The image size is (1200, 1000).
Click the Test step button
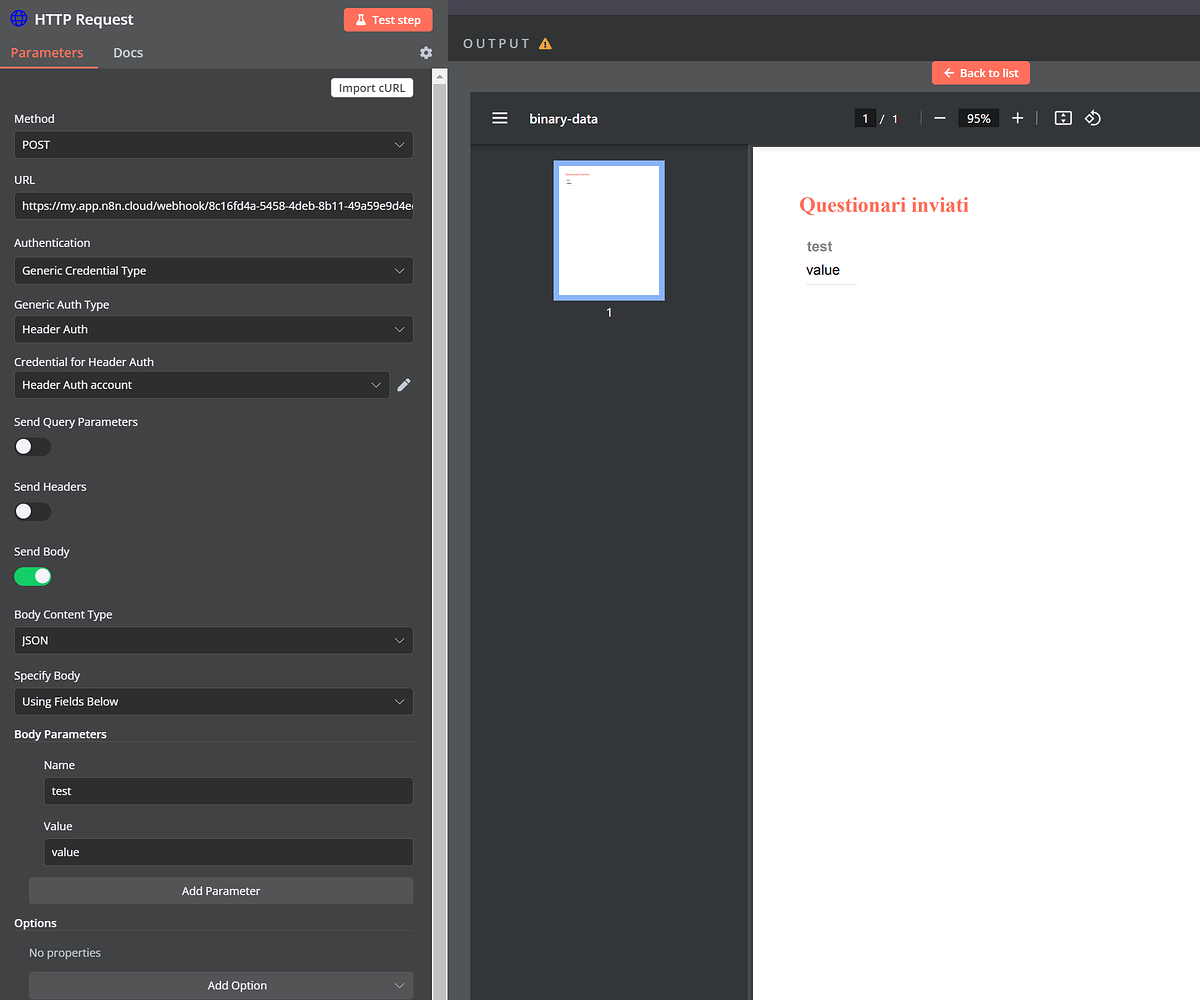(x=388, y=19)
